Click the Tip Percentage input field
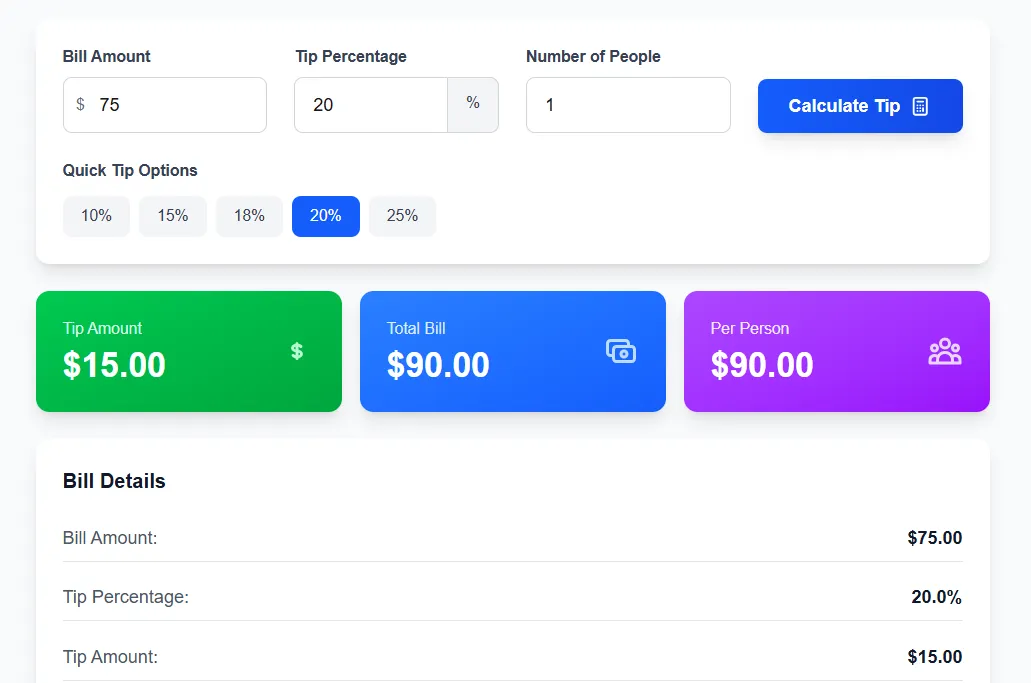The width and height of the screenshot is (1031, 683). click(371, 105)
